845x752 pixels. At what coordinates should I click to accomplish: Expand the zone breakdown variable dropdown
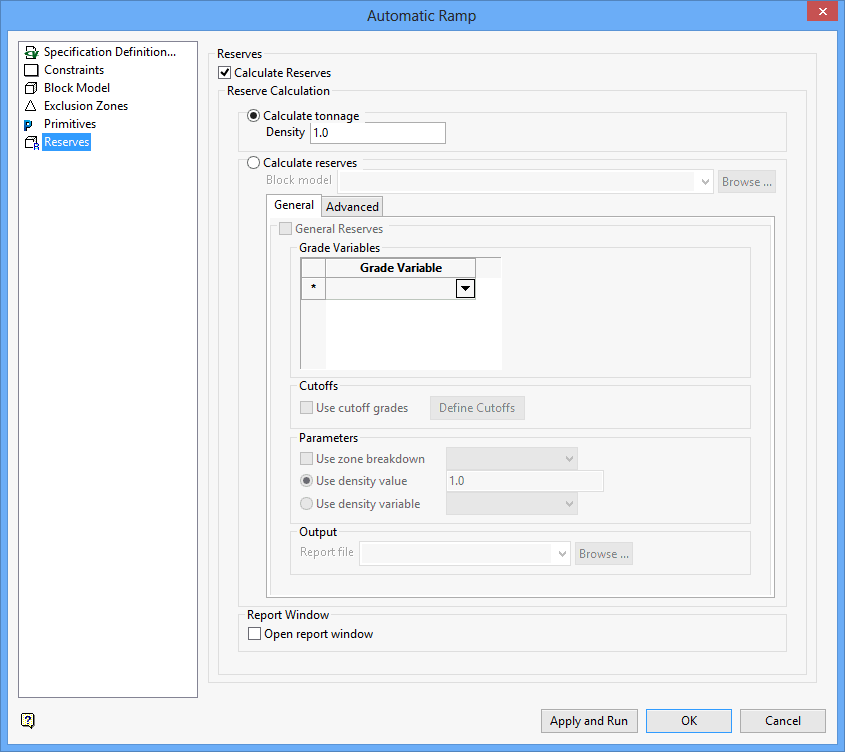(569, 459)
